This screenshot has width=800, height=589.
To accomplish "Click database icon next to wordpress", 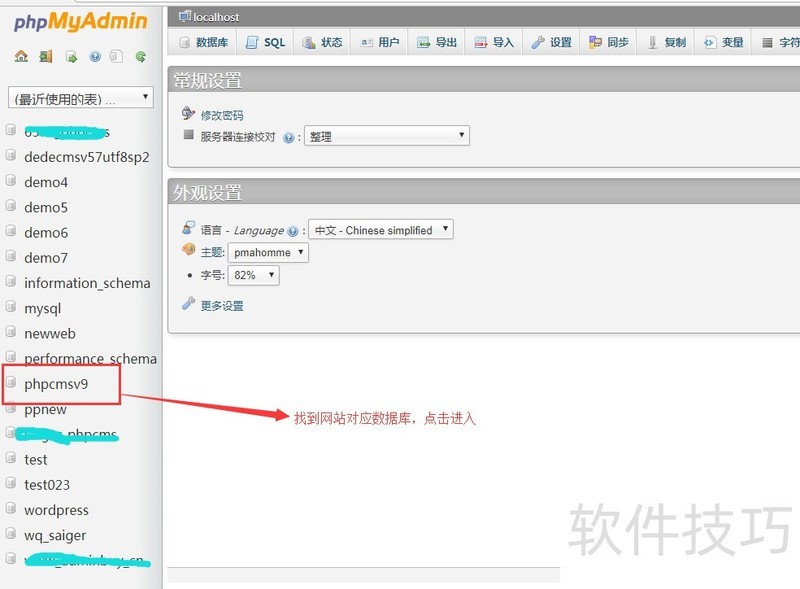I will 11,508.
